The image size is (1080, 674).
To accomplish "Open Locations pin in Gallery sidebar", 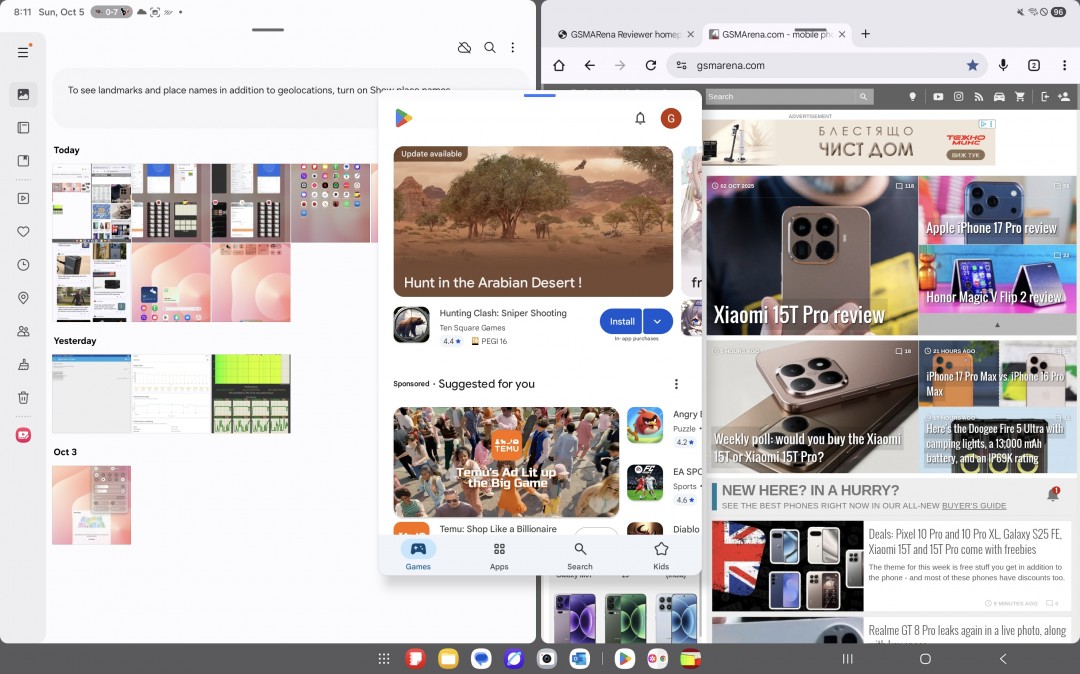I will pyautogui.click(x=23, y=298).
